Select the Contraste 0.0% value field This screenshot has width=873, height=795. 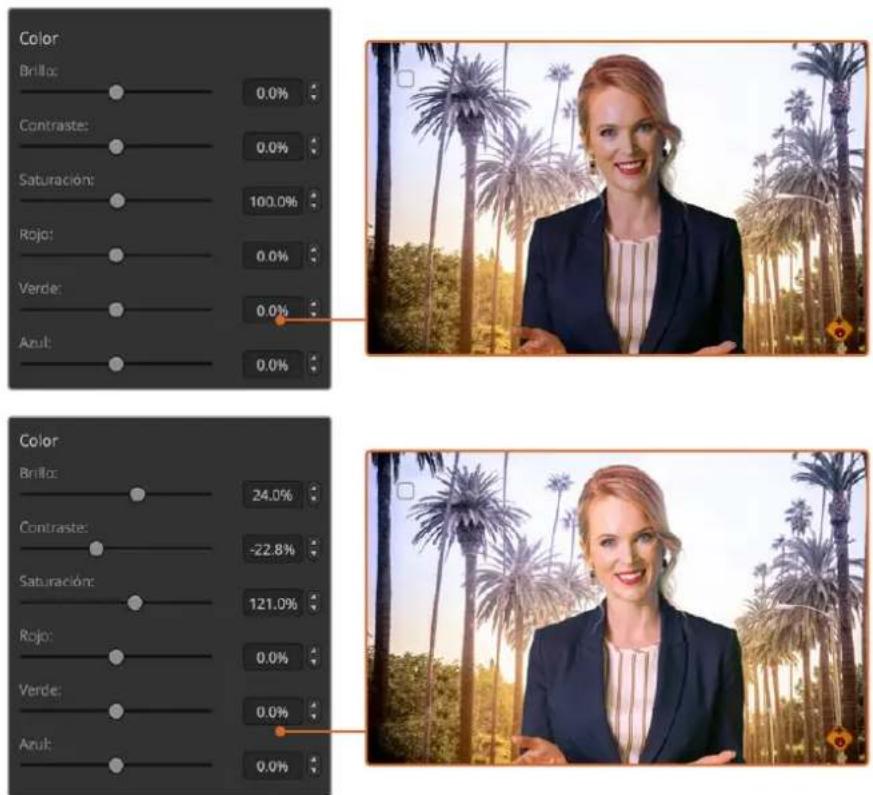[x=273, y=148]
